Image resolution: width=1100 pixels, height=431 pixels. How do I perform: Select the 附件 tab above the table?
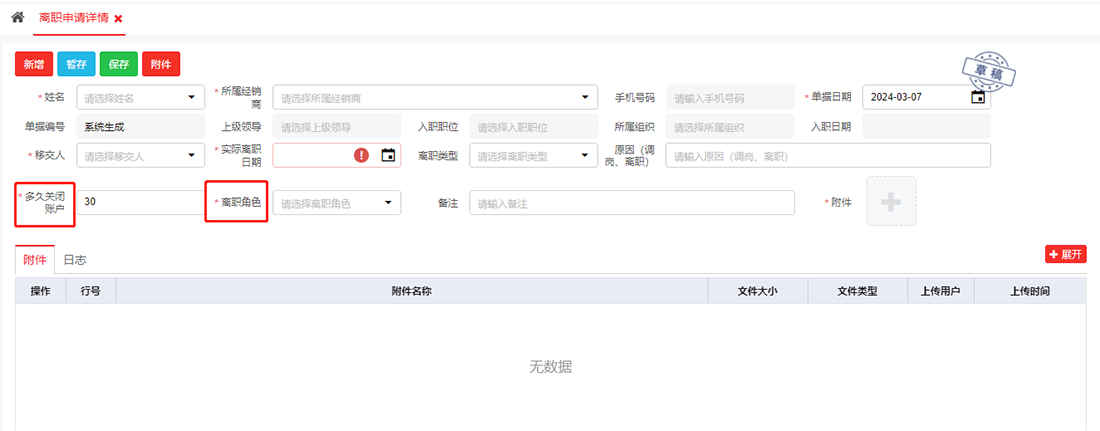35,260
